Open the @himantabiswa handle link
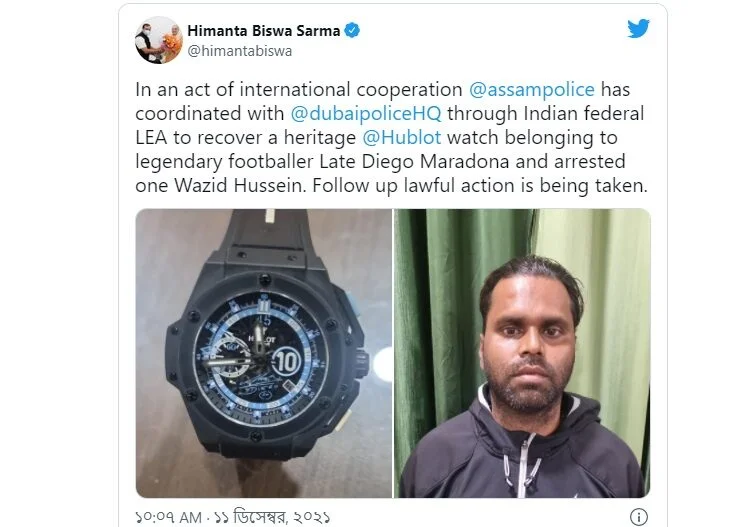Viewport: 750px width, 527px height. 240,51
